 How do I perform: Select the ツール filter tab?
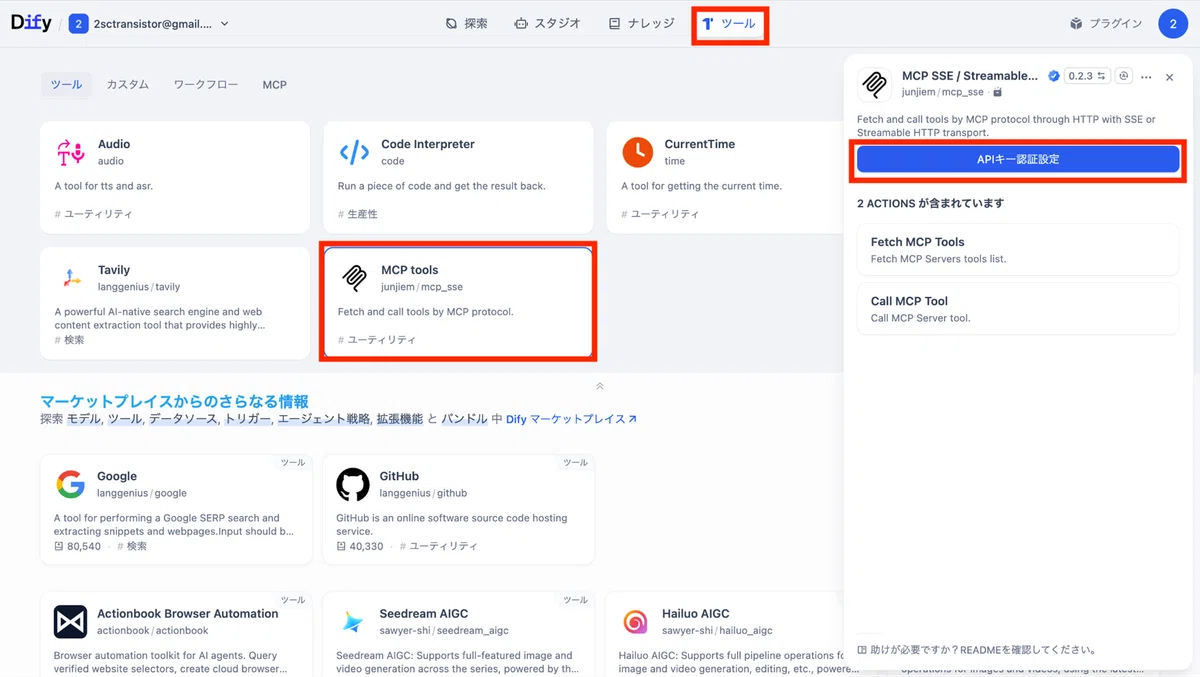(x=66, y=85)
